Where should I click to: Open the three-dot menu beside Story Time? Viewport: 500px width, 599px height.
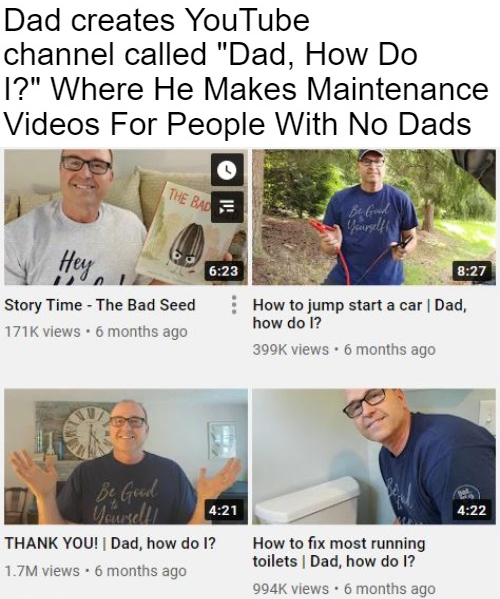[234, 304]
